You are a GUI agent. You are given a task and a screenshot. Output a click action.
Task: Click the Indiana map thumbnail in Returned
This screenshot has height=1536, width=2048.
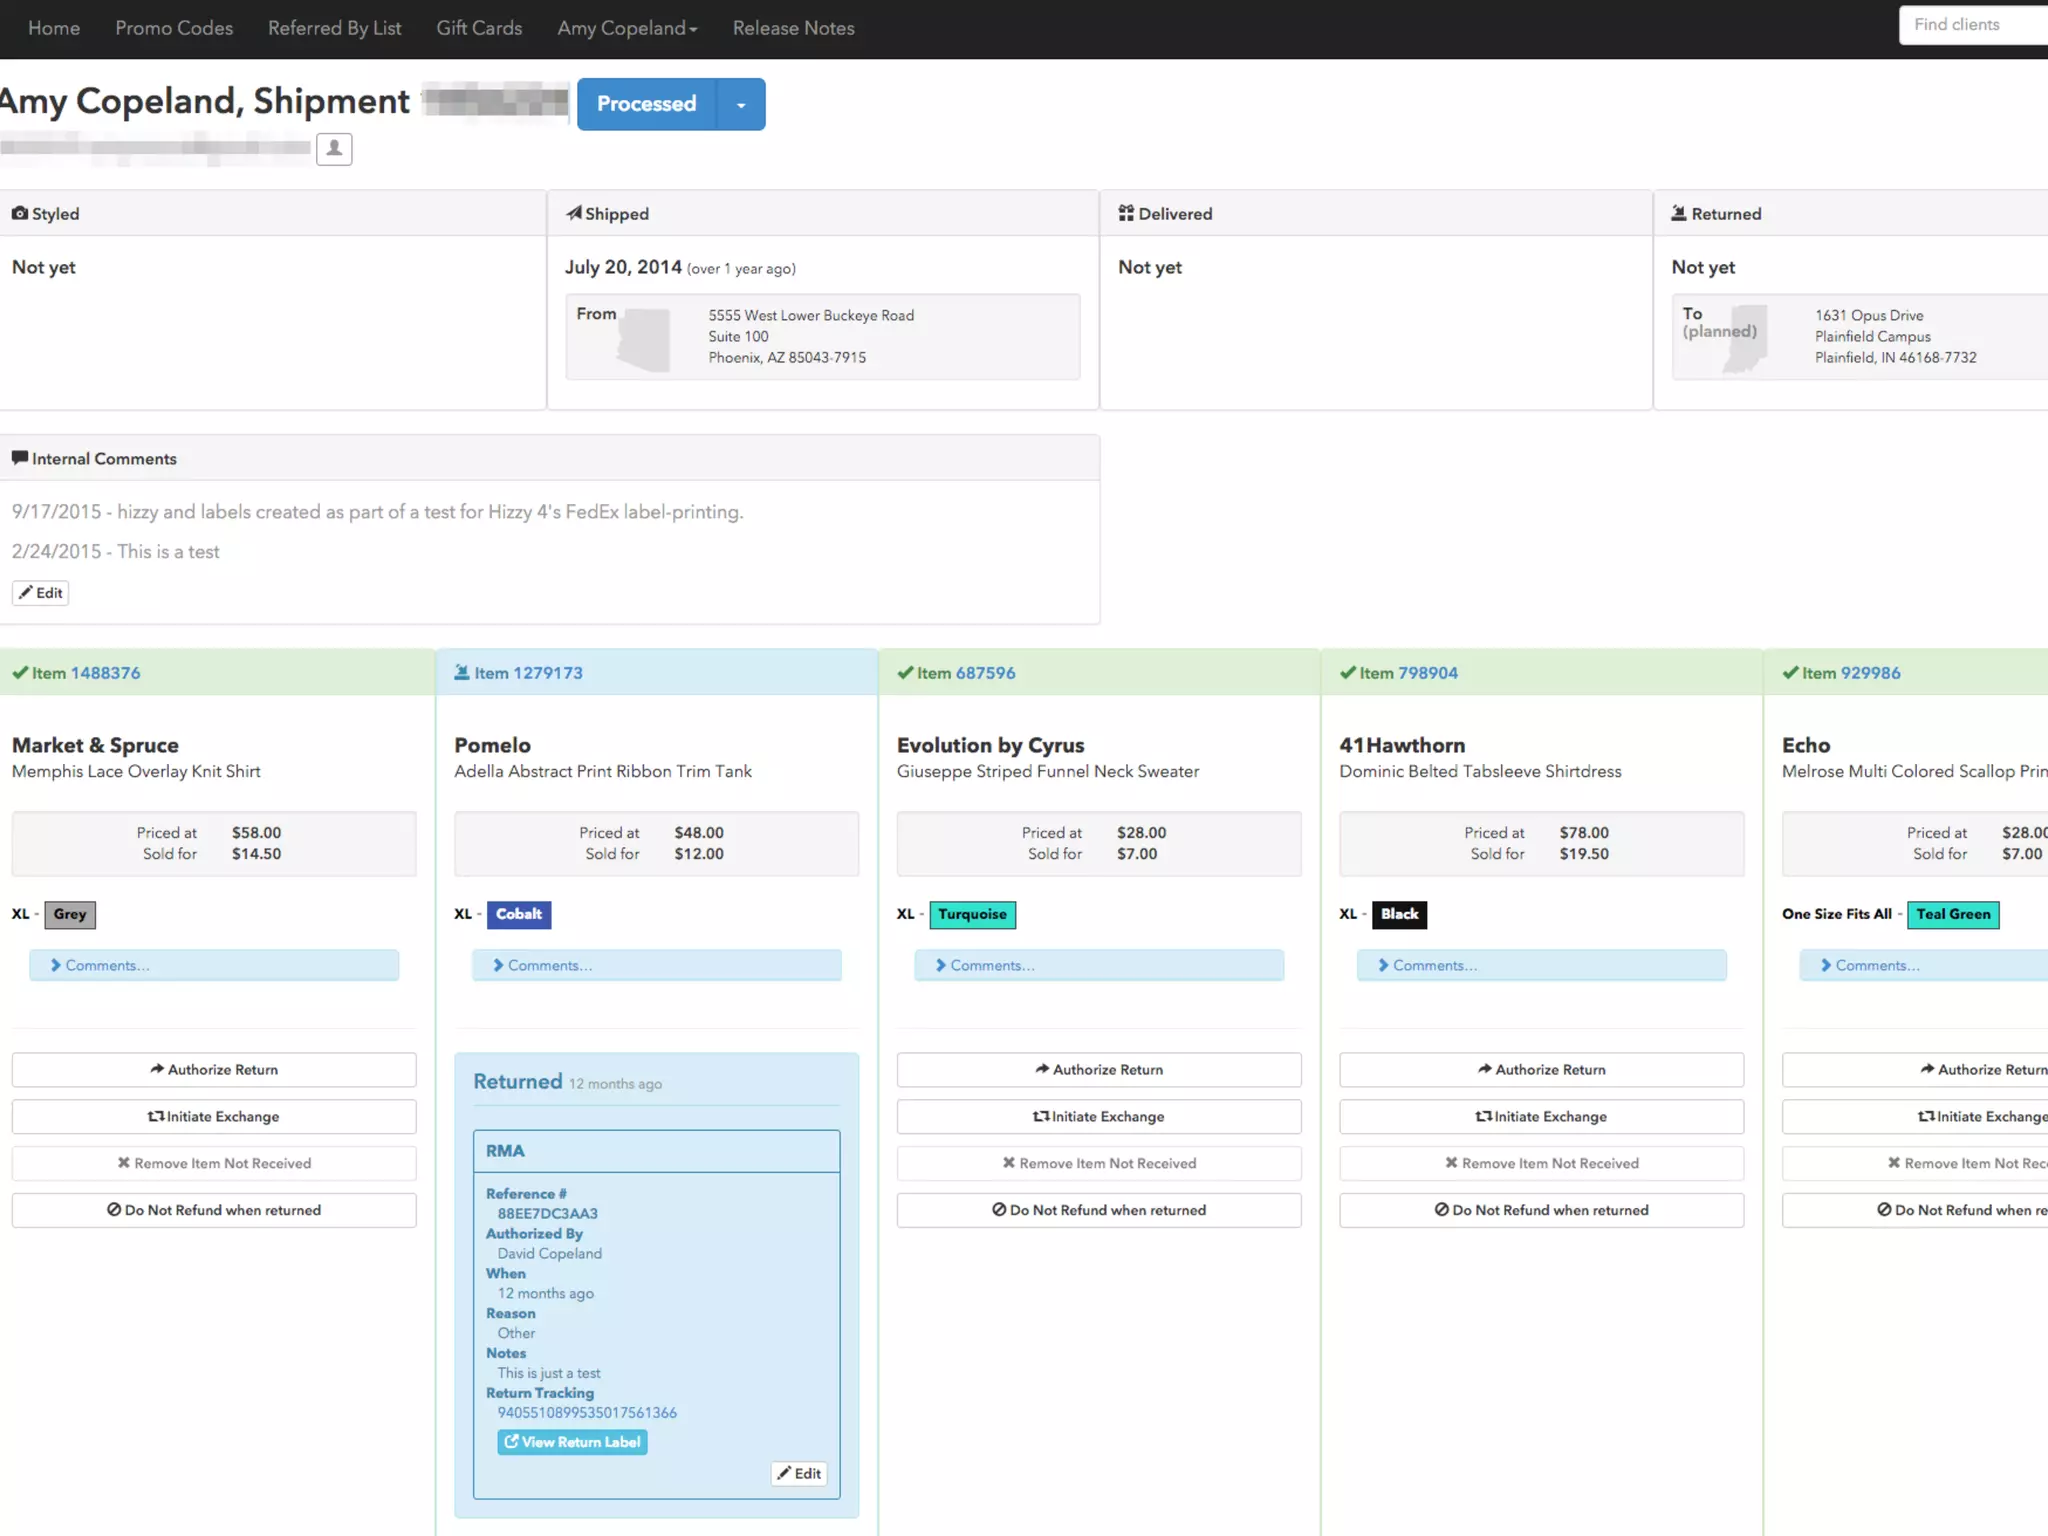click(x=1745, y=339)
